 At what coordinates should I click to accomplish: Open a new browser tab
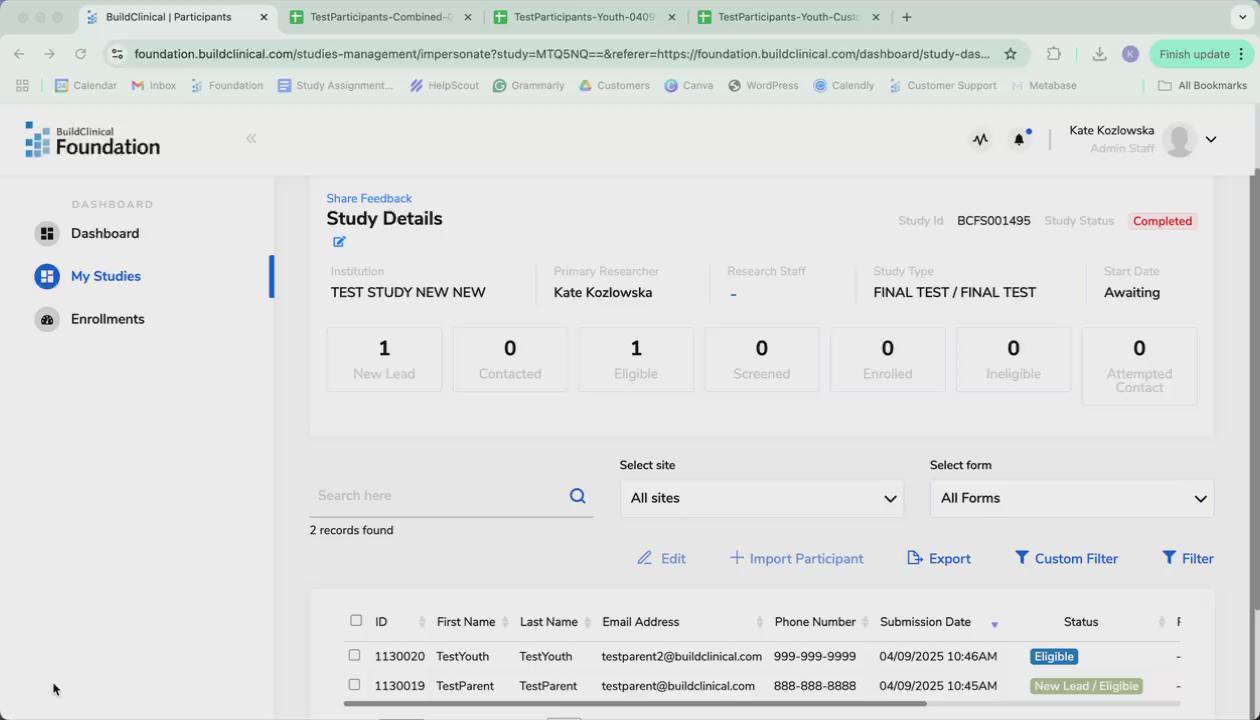pyautogui.click(x=906, y=17)
